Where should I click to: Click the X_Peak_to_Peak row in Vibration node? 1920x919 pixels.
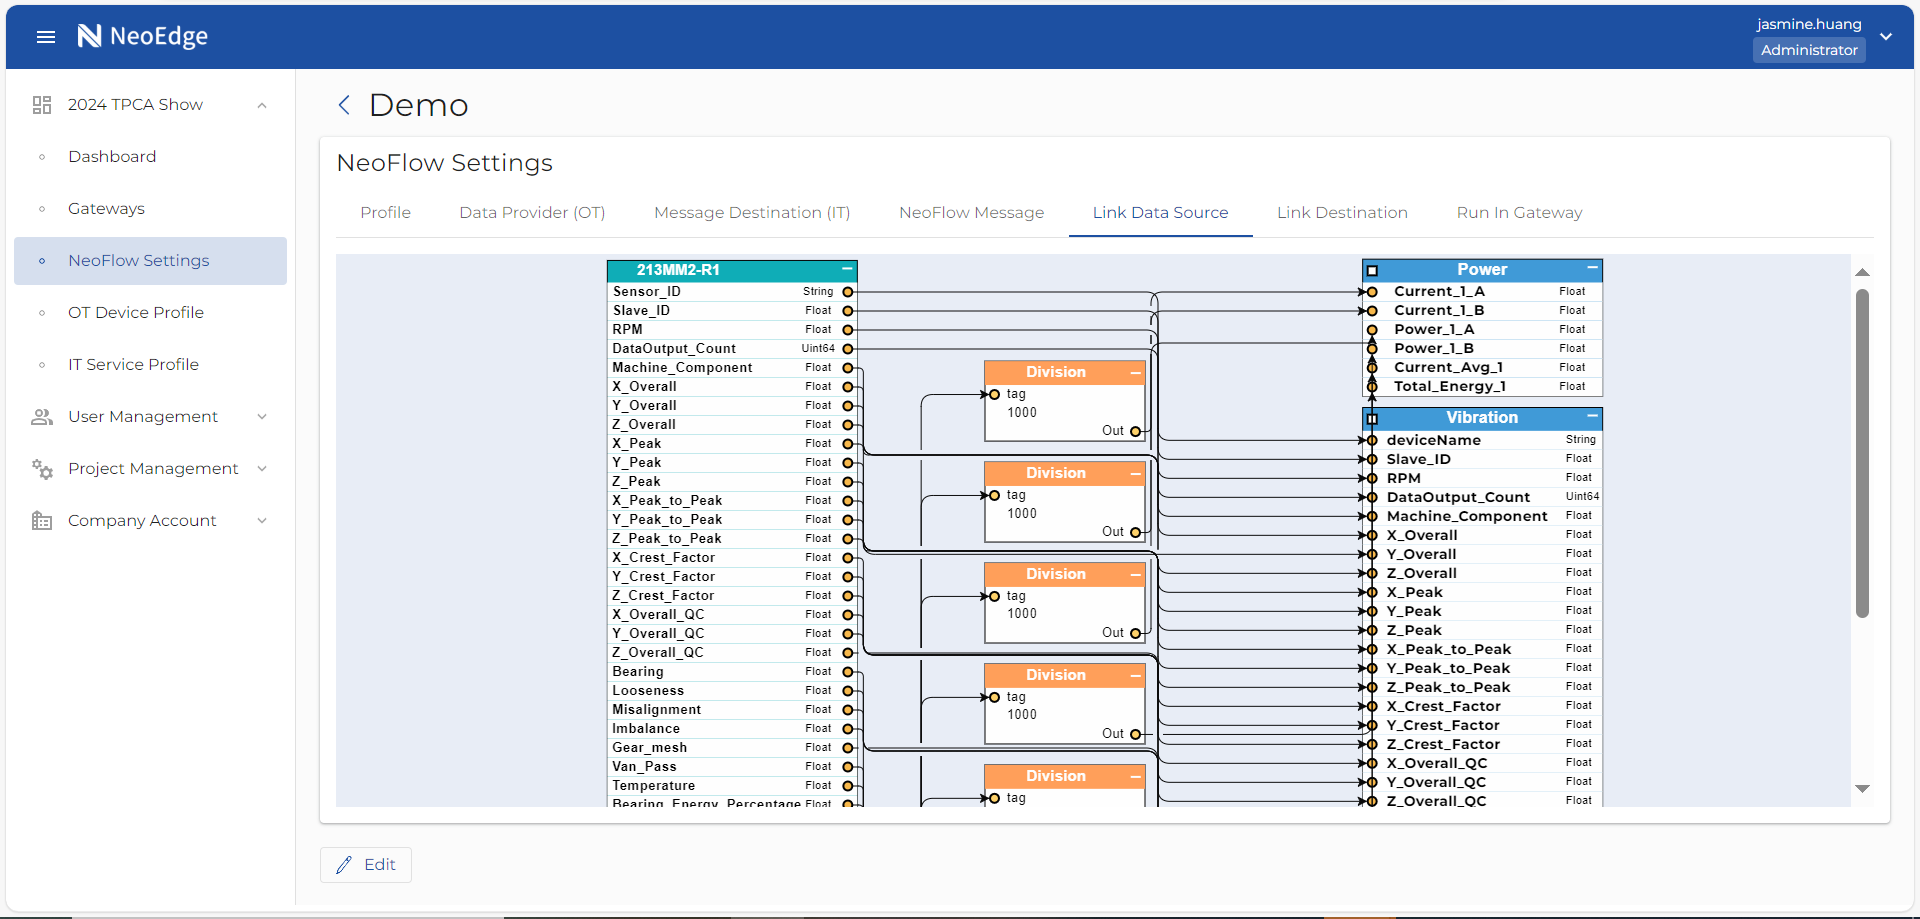[x=1482, y=649]
